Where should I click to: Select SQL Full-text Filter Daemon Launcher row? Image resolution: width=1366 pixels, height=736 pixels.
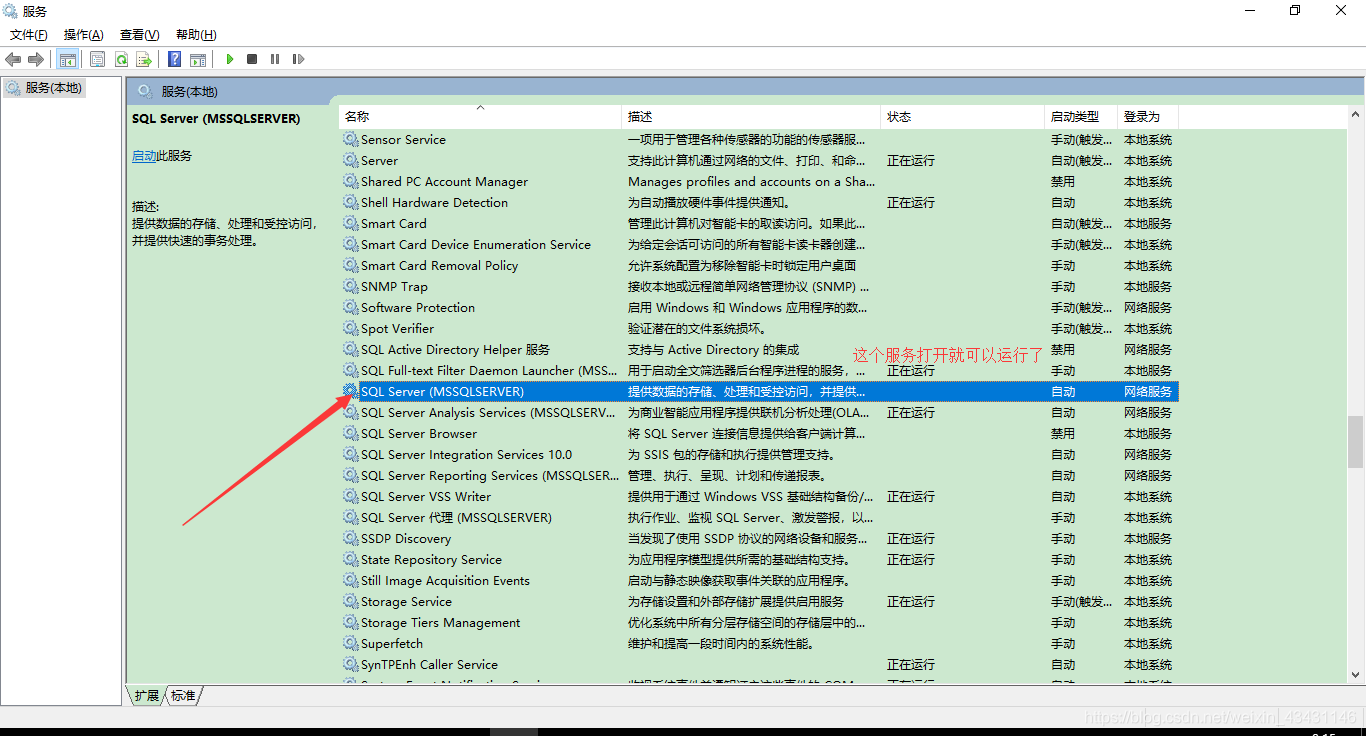[x=759, y=370]
